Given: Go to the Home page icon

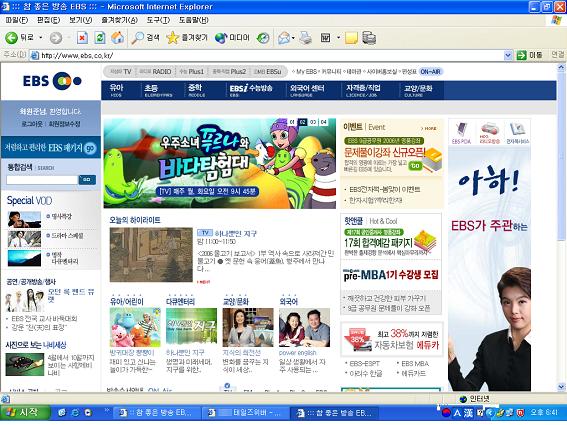Looking at the screenshot, I should (117, 38).
